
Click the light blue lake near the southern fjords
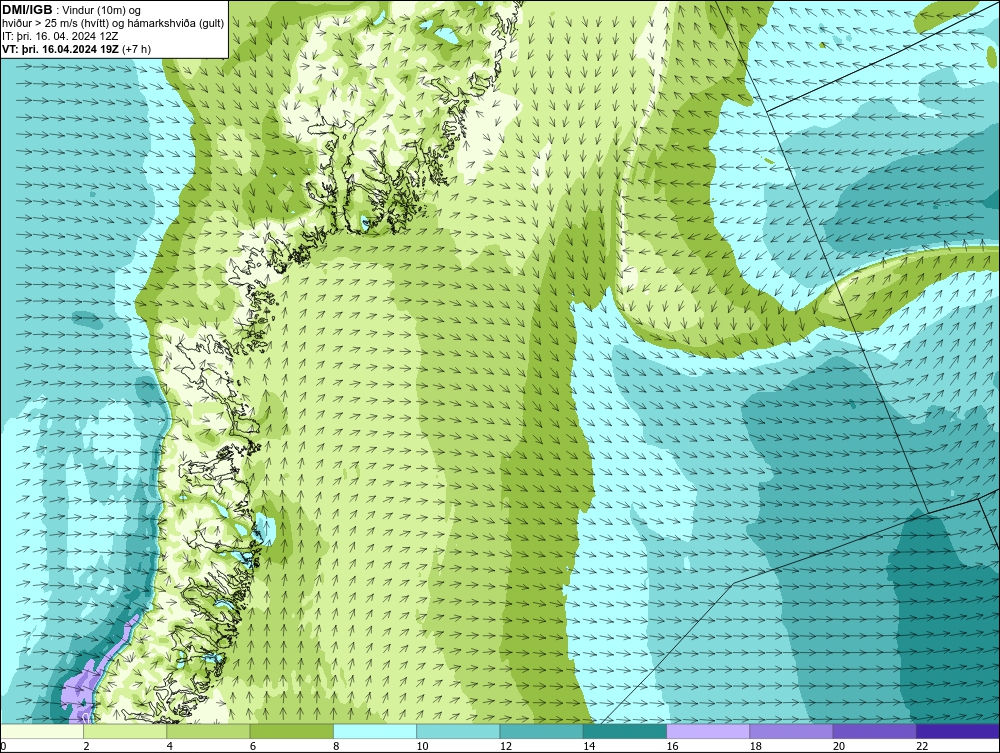click(x=265, y=529)
